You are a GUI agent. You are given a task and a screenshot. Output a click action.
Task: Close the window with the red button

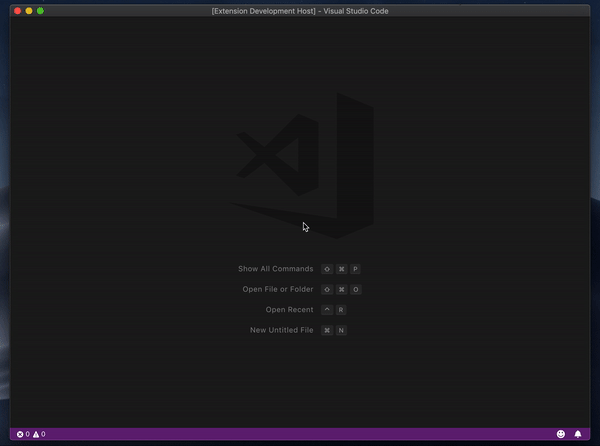(x=18, y=11)
